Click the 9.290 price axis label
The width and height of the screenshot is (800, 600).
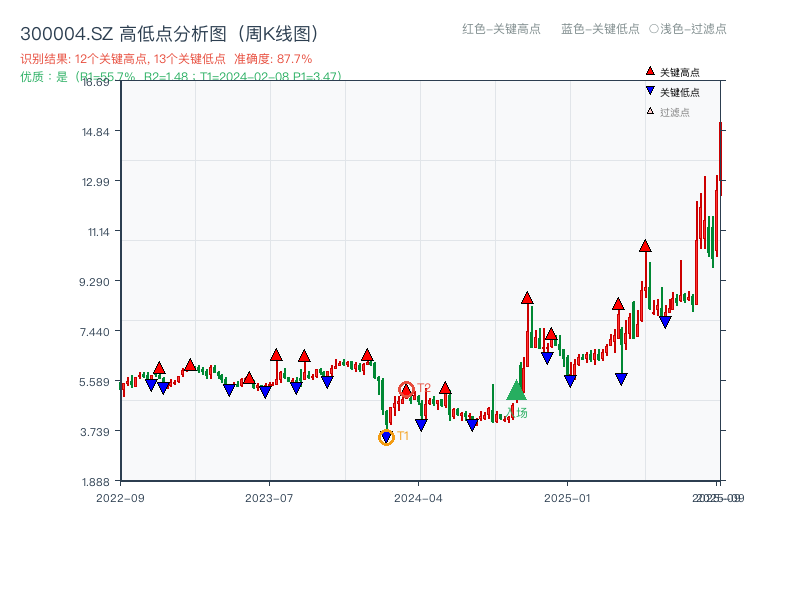click(94, 282)
